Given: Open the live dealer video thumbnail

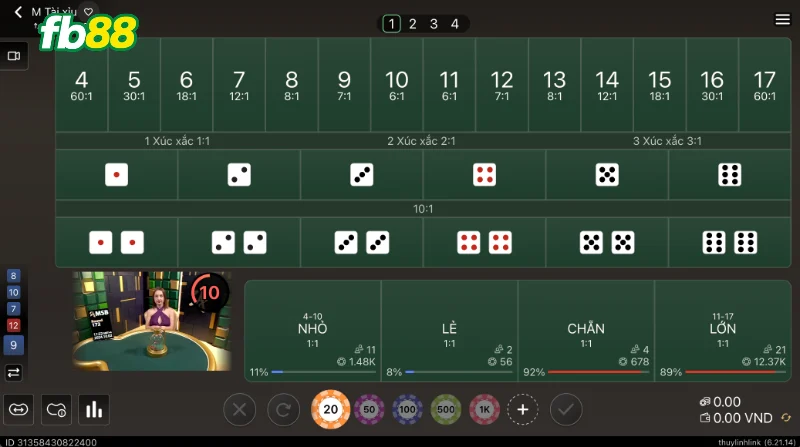Looking at the screenshot, I should pyautogui.click(x=152, y=321).
